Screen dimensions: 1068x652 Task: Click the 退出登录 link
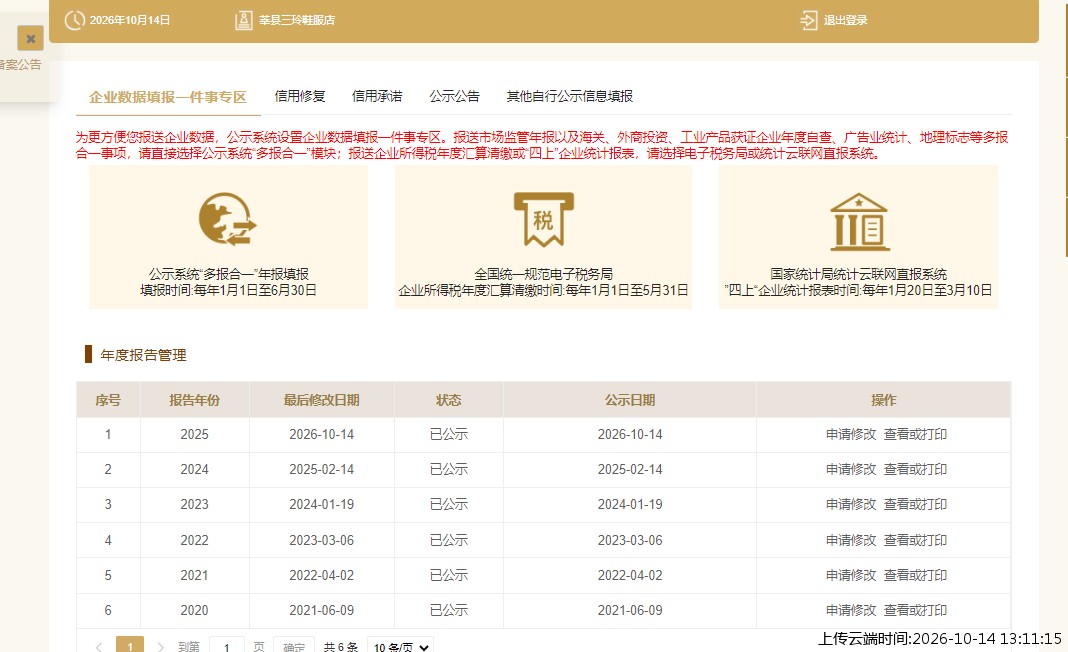click(845, 20)
